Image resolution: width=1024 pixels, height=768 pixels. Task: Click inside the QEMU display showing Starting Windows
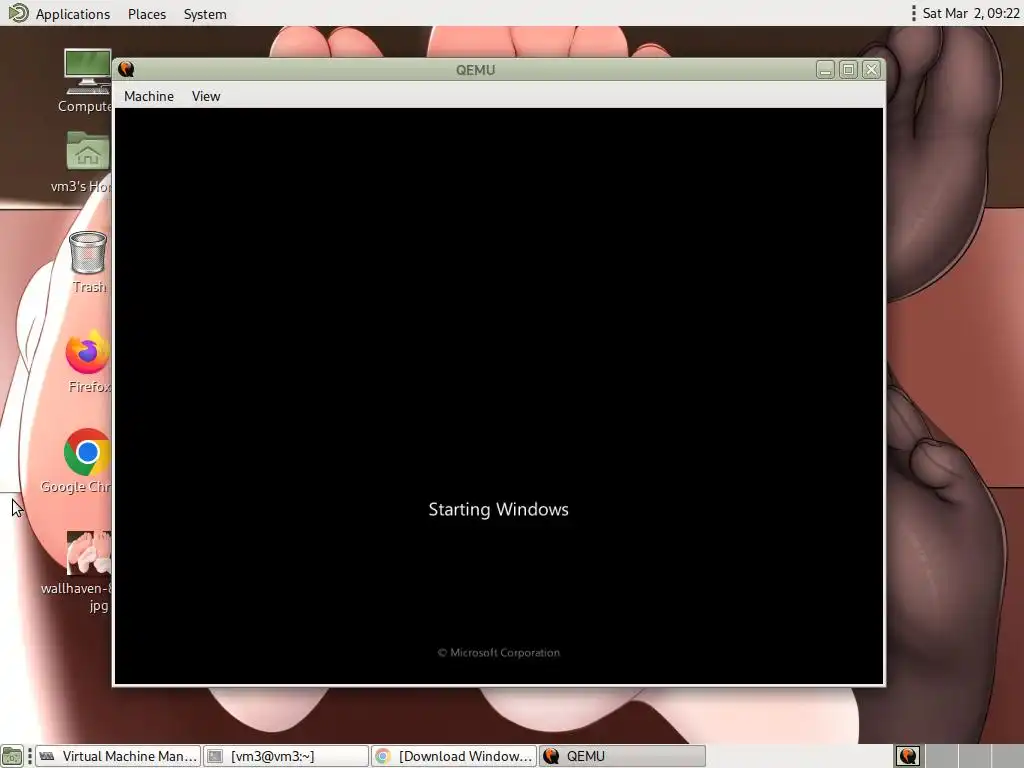coord(499,396)
